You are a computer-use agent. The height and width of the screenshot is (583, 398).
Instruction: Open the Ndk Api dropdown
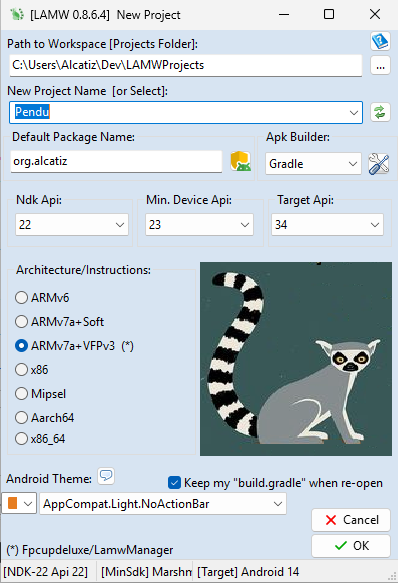[x=120, y=225]
